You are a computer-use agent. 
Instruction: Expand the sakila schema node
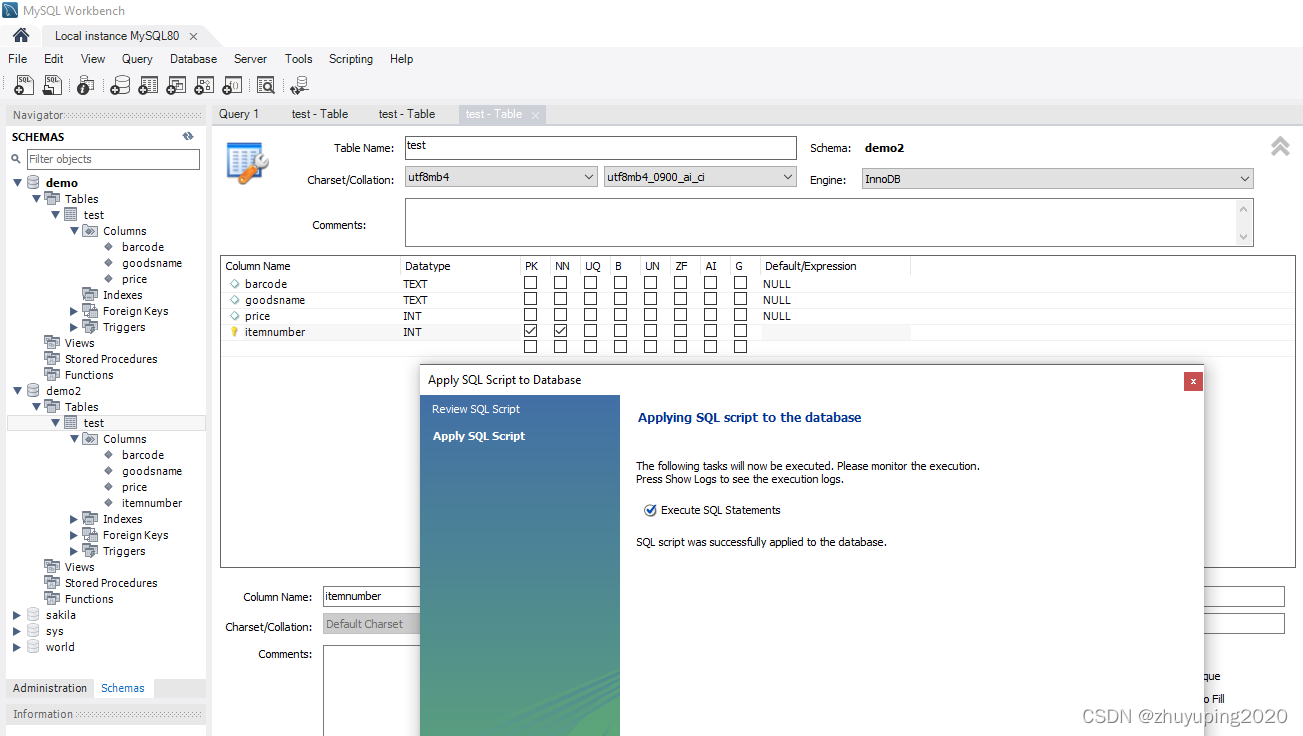[17, 615]
